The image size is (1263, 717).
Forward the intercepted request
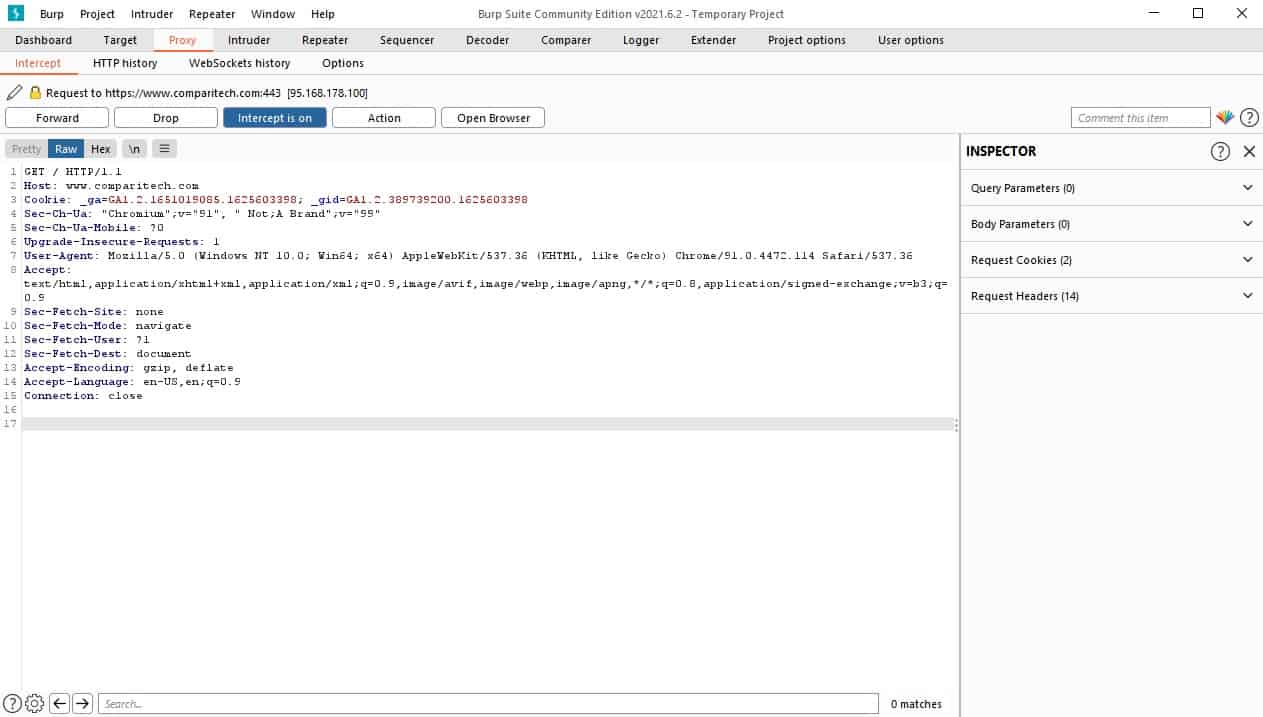(57, 118)
